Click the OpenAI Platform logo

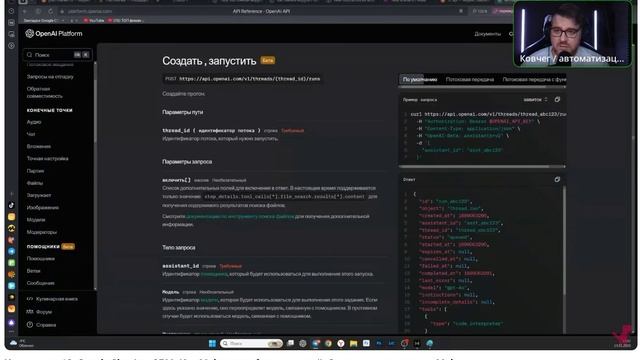53,33
